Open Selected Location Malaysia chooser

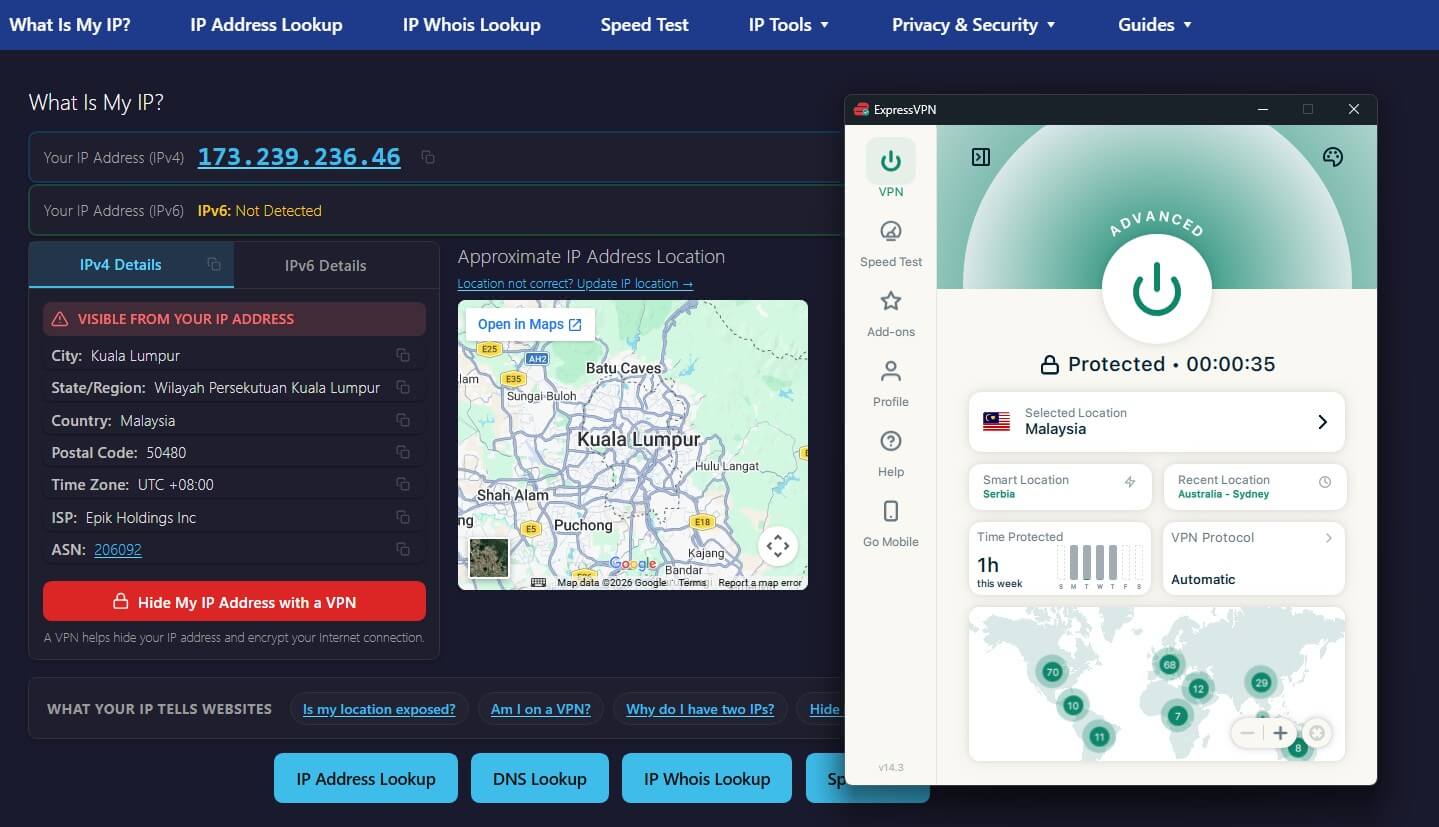click(x=1156, y=421)
